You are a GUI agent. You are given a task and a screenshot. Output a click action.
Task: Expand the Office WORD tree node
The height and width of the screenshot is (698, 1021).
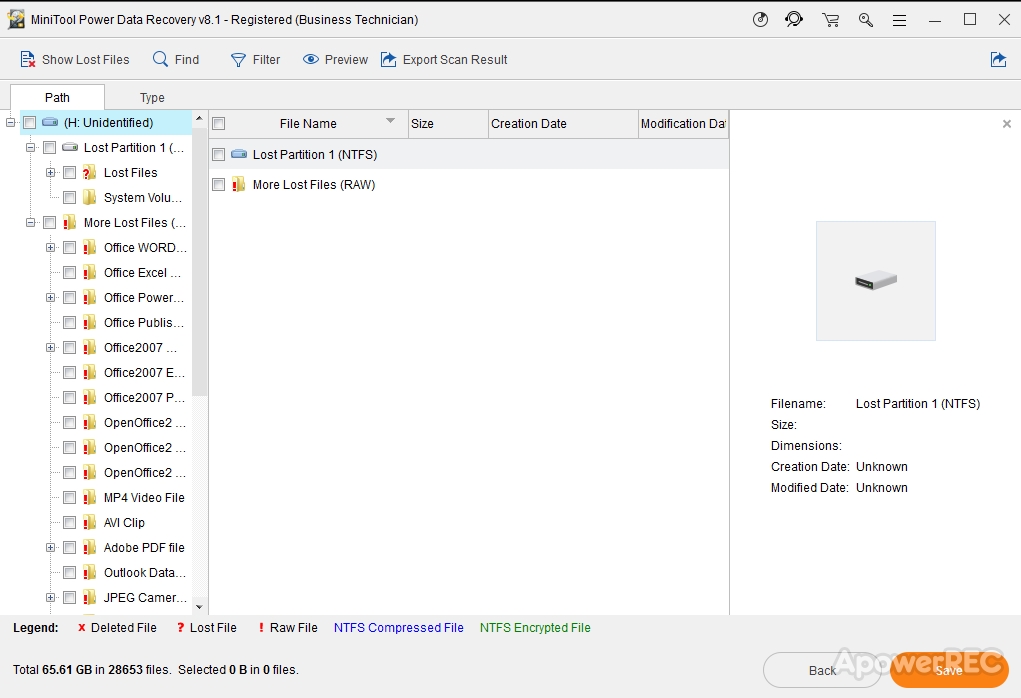point(50,247)
